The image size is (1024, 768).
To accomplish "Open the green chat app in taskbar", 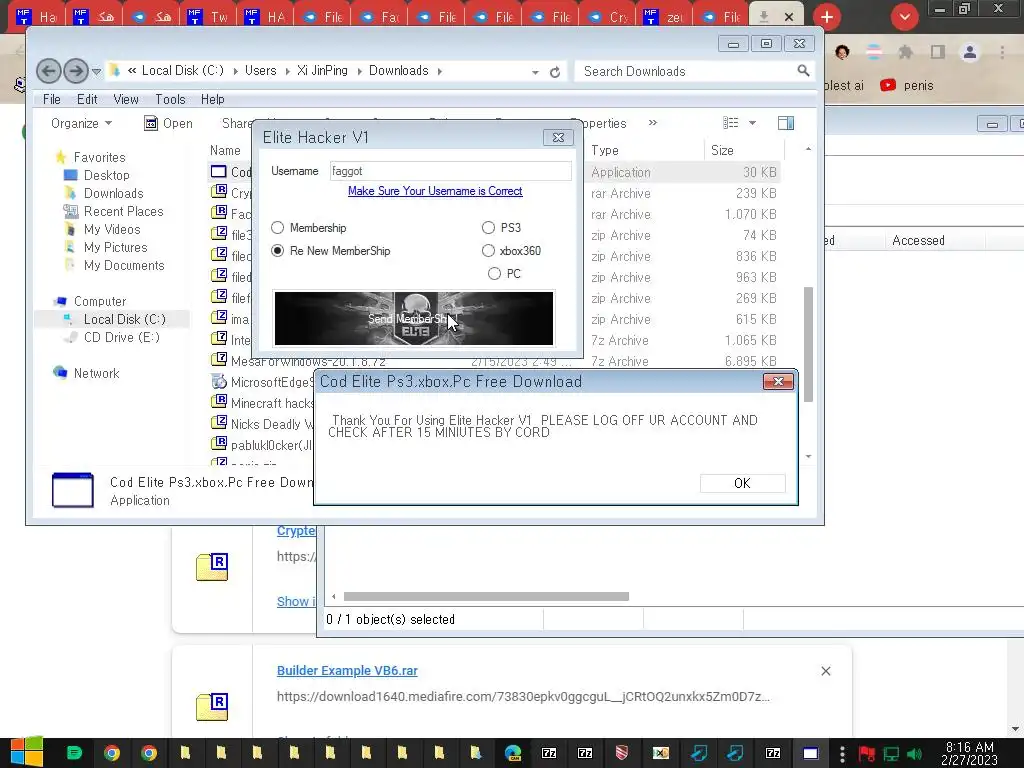I will click(74, 753).
